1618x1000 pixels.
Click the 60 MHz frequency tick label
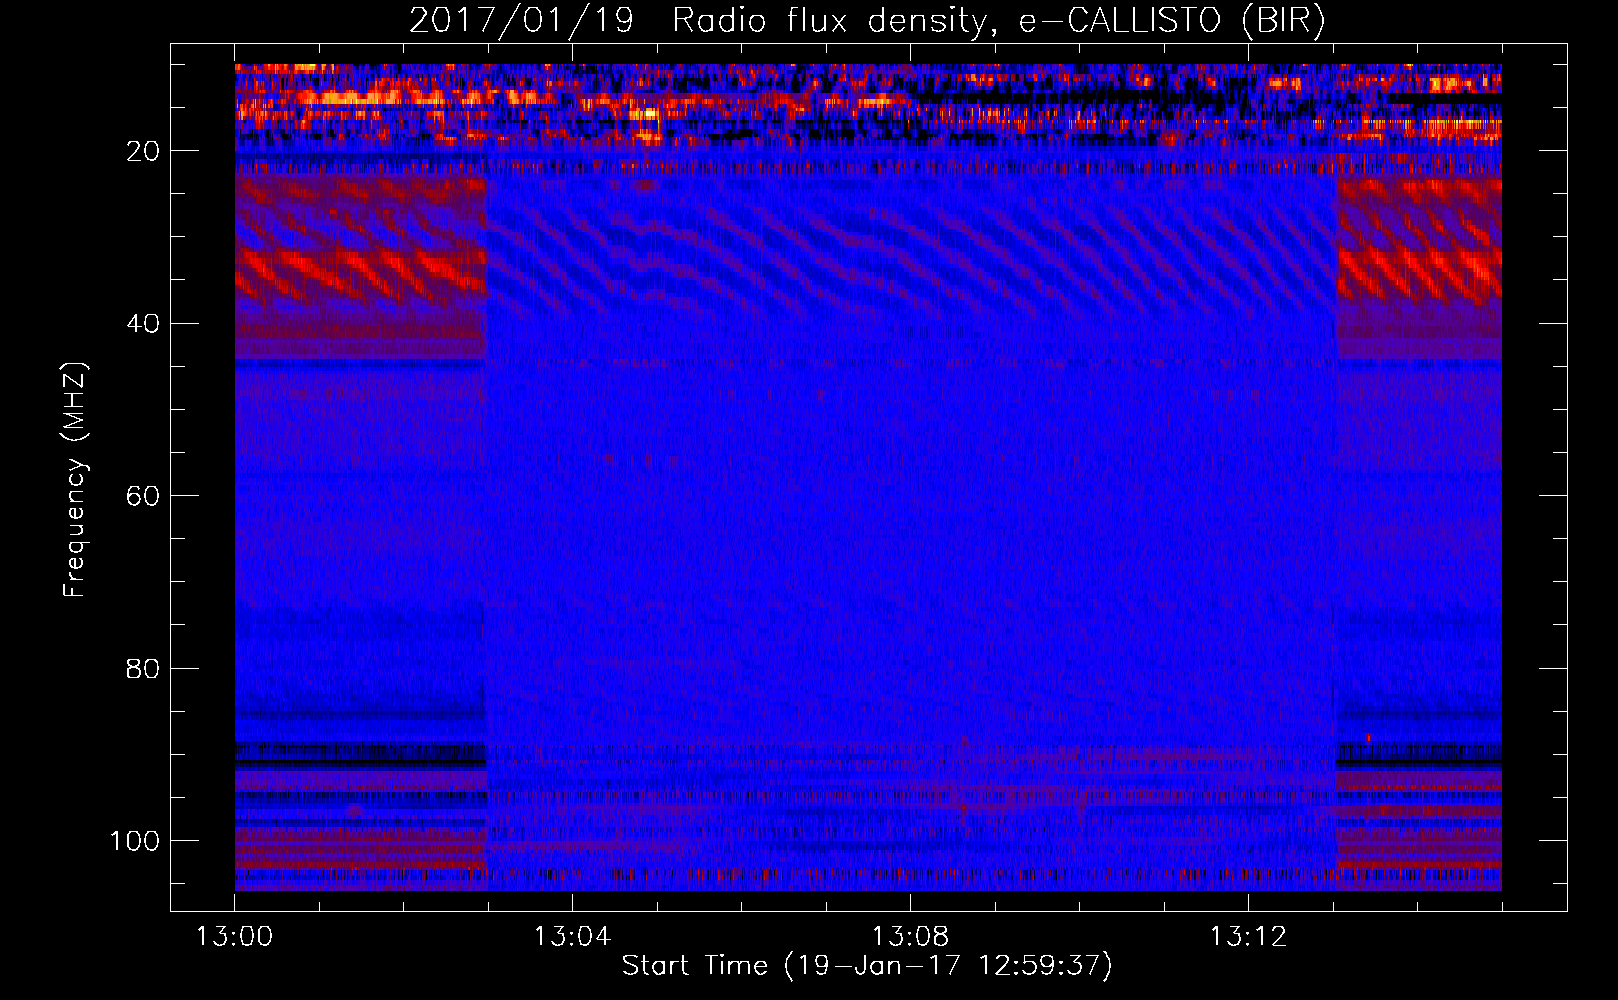click(x=144, y=496)
